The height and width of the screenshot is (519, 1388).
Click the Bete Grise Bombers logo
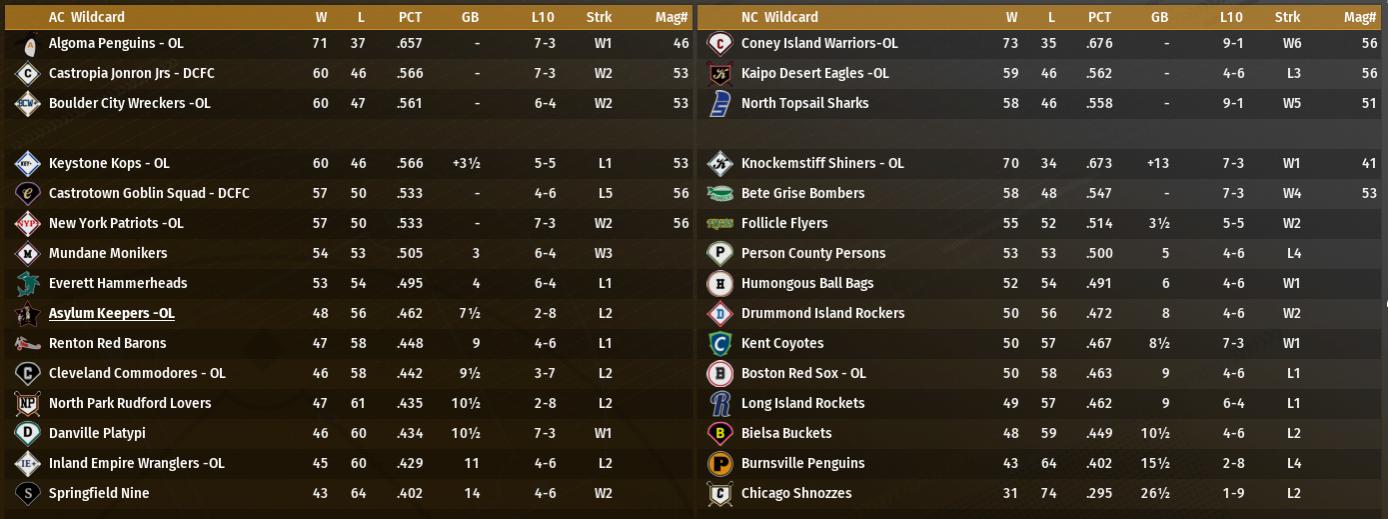(719, 194)
